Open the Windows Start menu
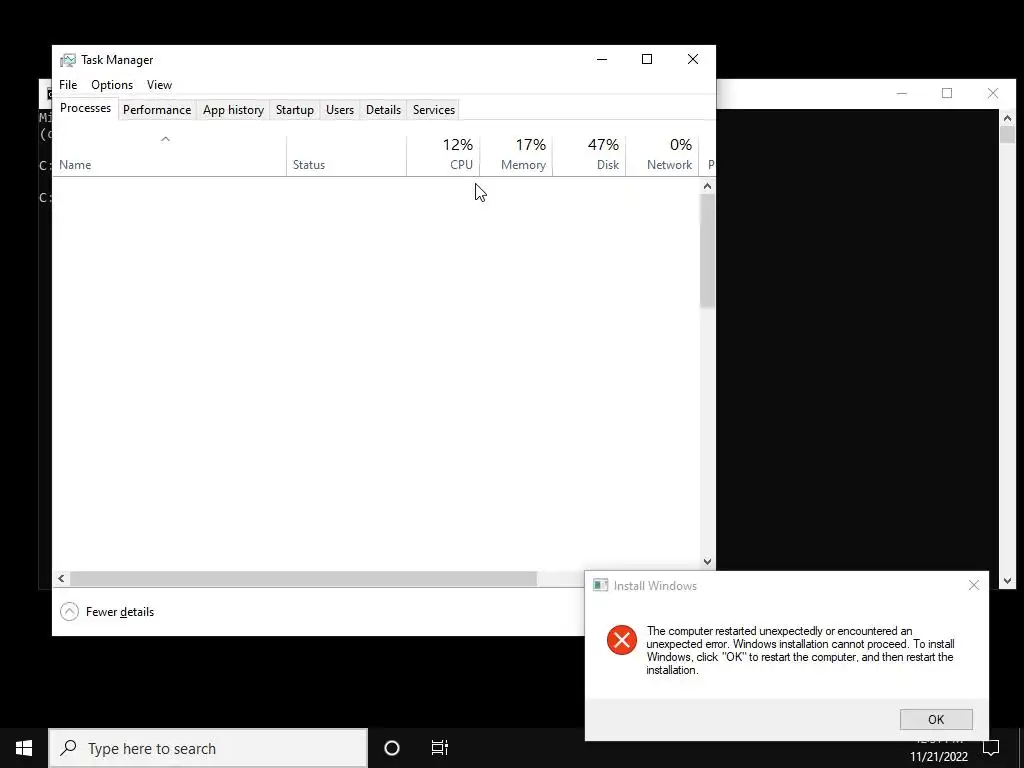 click(24, 748)
